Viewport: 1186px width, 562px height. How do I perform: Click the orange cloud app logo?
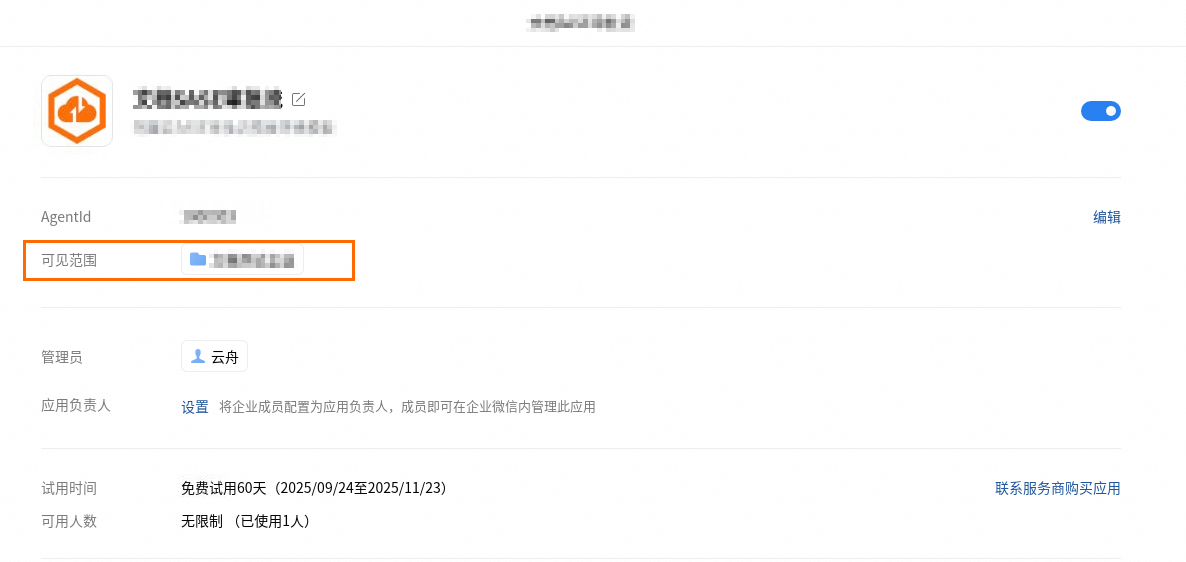(76, 110)
